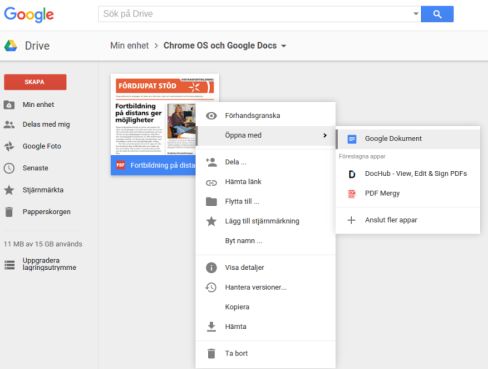Click the PDF document thumbnail preview
488x369 pixels.
point(153,114)
